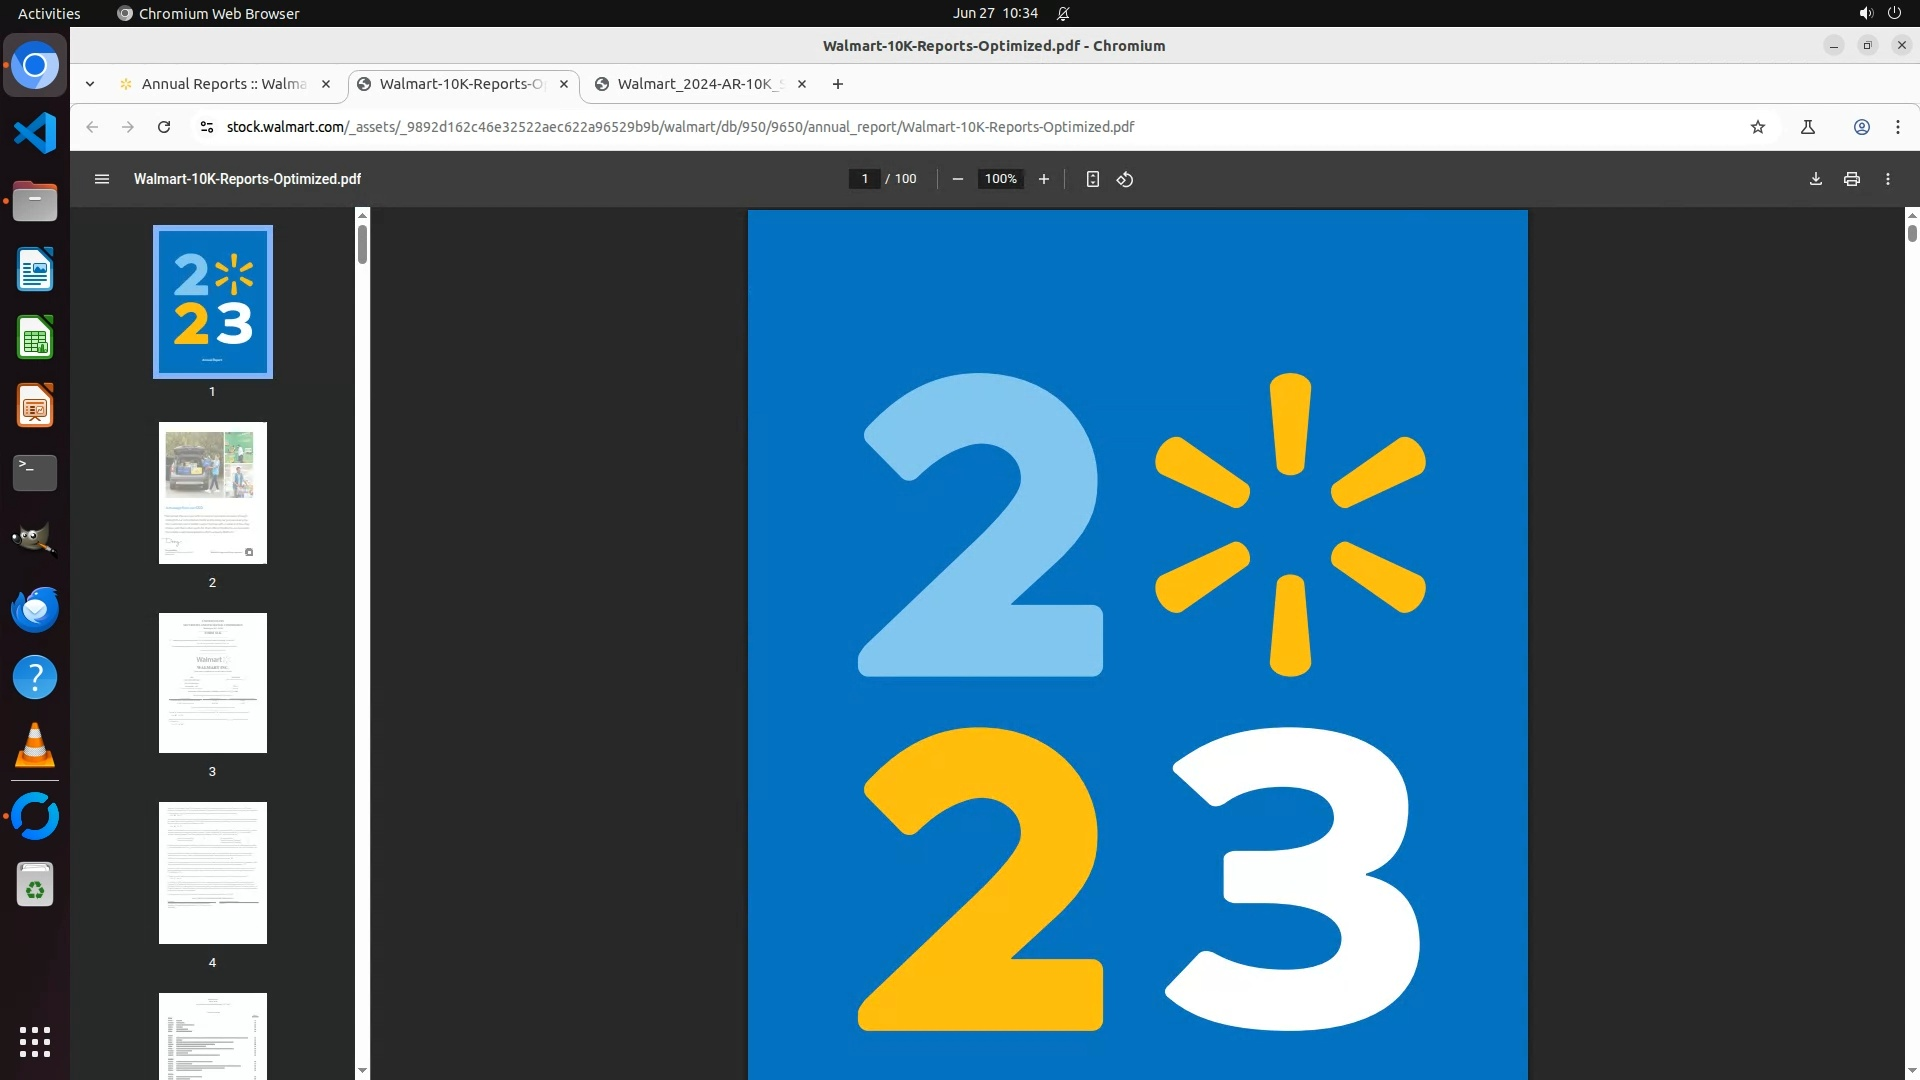Zoom out with the minus icon

point(957,179)
